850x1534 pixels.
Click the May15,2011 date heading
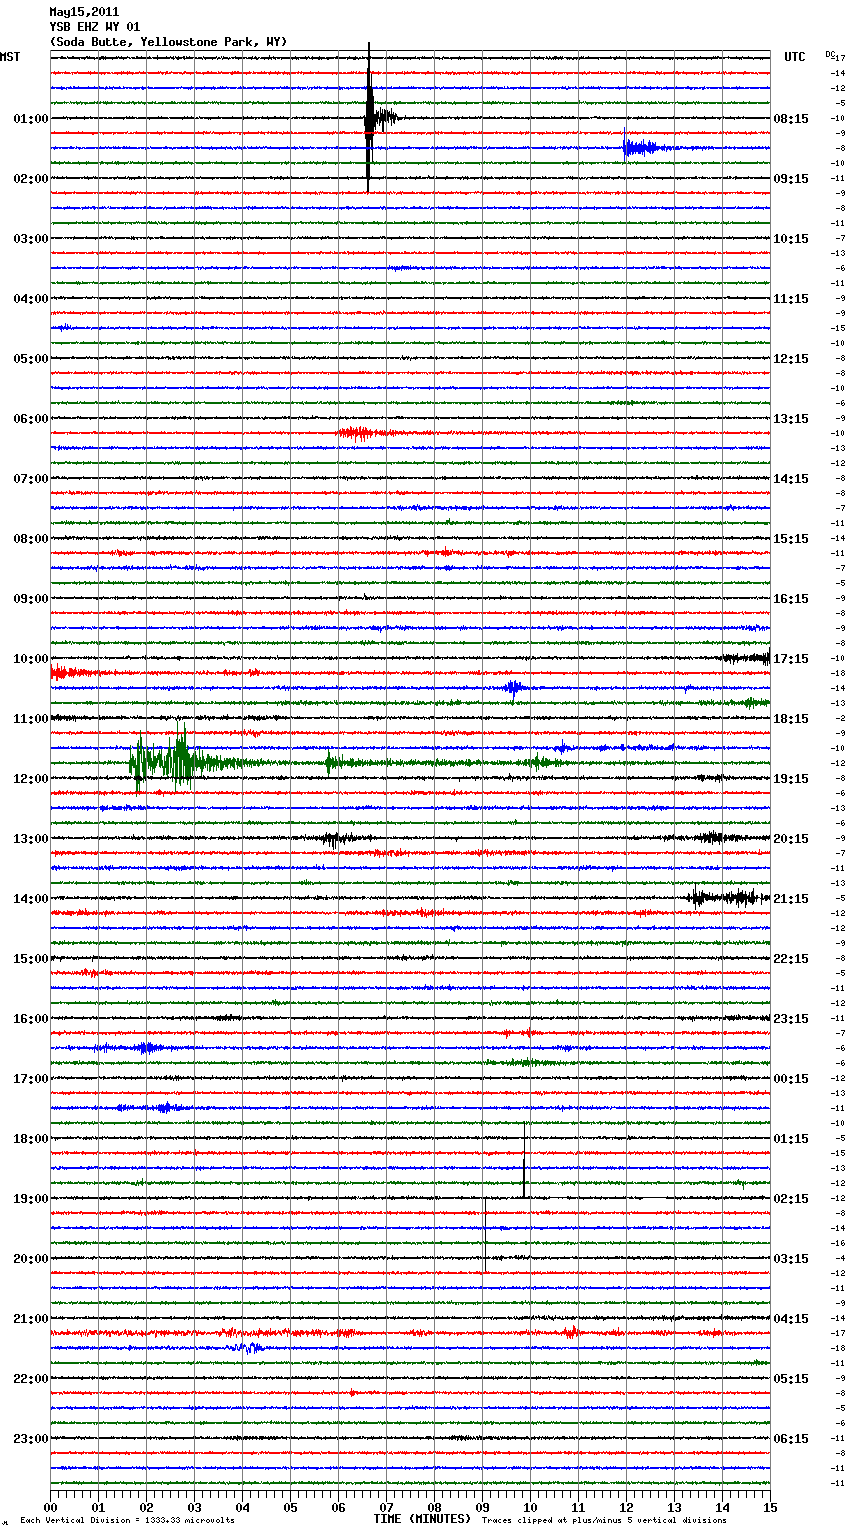[x=84, y=12]
